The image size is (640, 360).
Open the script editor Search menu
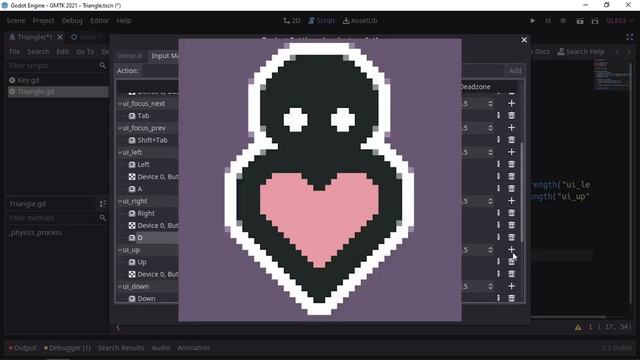pyautogui.click(x=38, y=51)
